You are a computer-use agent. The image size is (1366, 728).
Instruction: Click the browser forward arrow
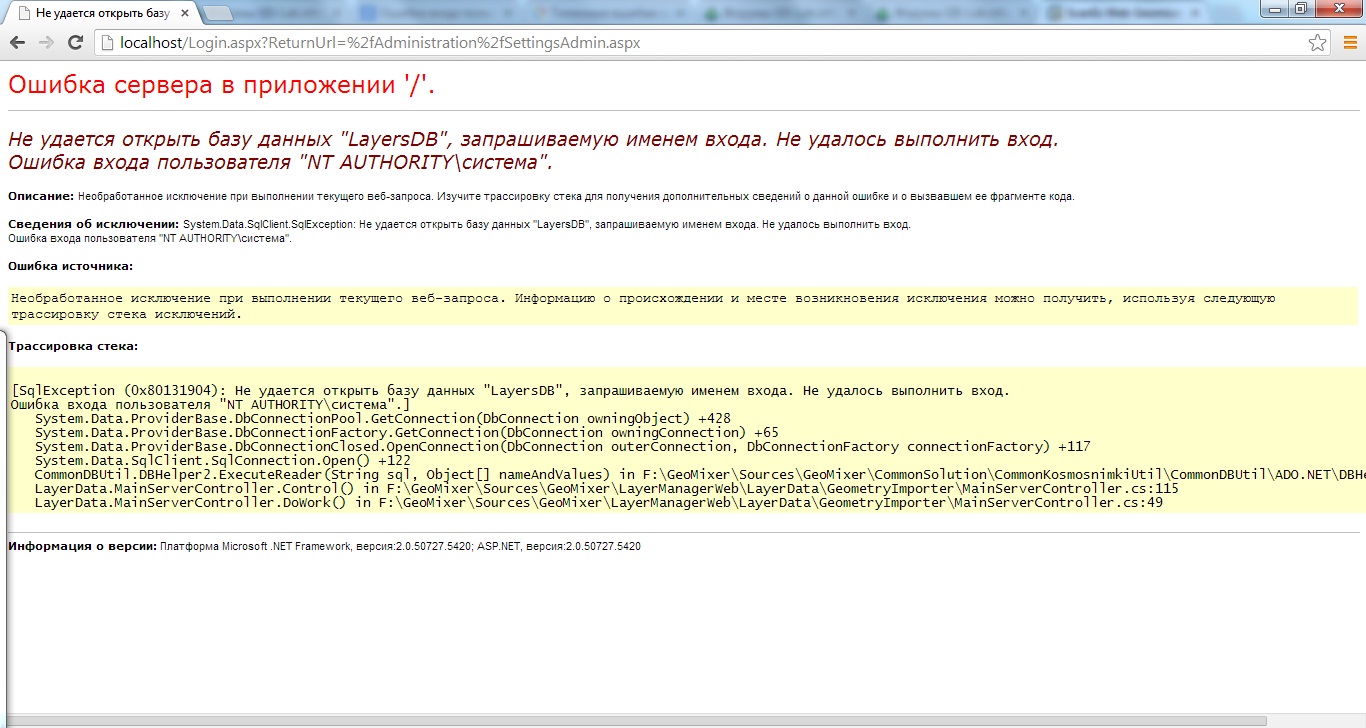pos(46,43)
